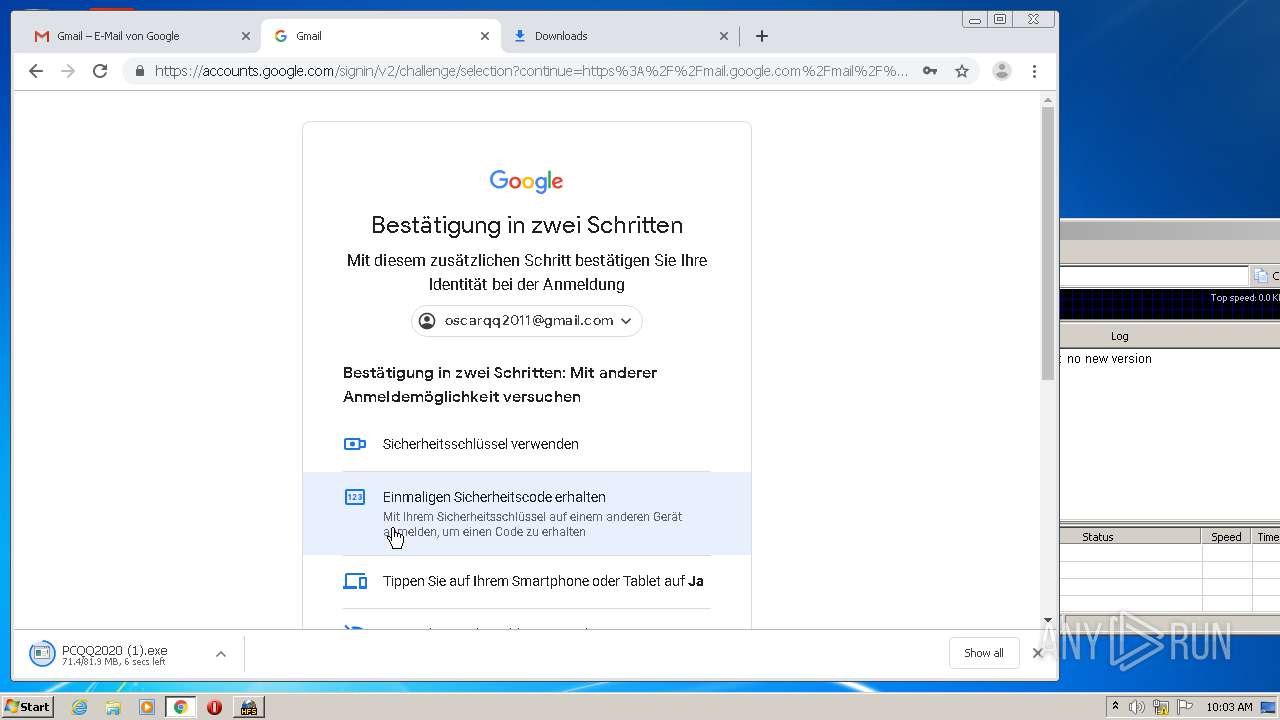Image resolution: width=1280 pixels, height=720 pixels.
Task: Select the Chrome taskbar button
Action: [x=180, y=707]
